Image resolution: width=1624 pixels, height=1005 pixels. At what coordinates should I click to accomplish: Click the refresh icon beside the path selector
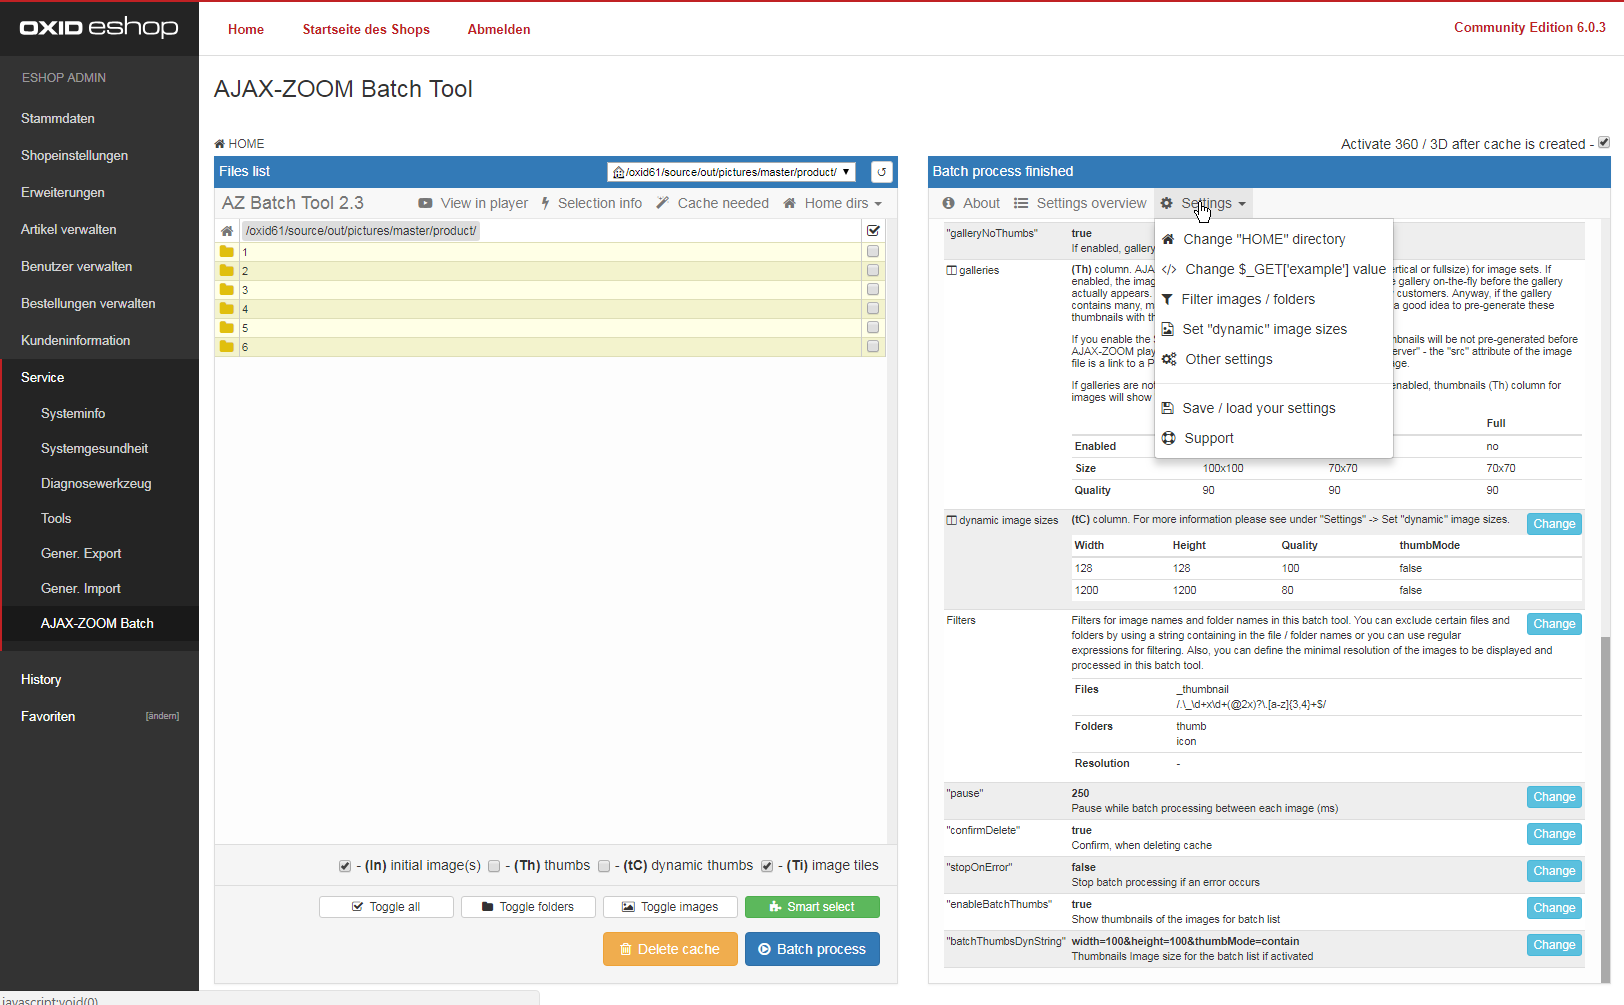pyautogui.click(x=882, y=172)
